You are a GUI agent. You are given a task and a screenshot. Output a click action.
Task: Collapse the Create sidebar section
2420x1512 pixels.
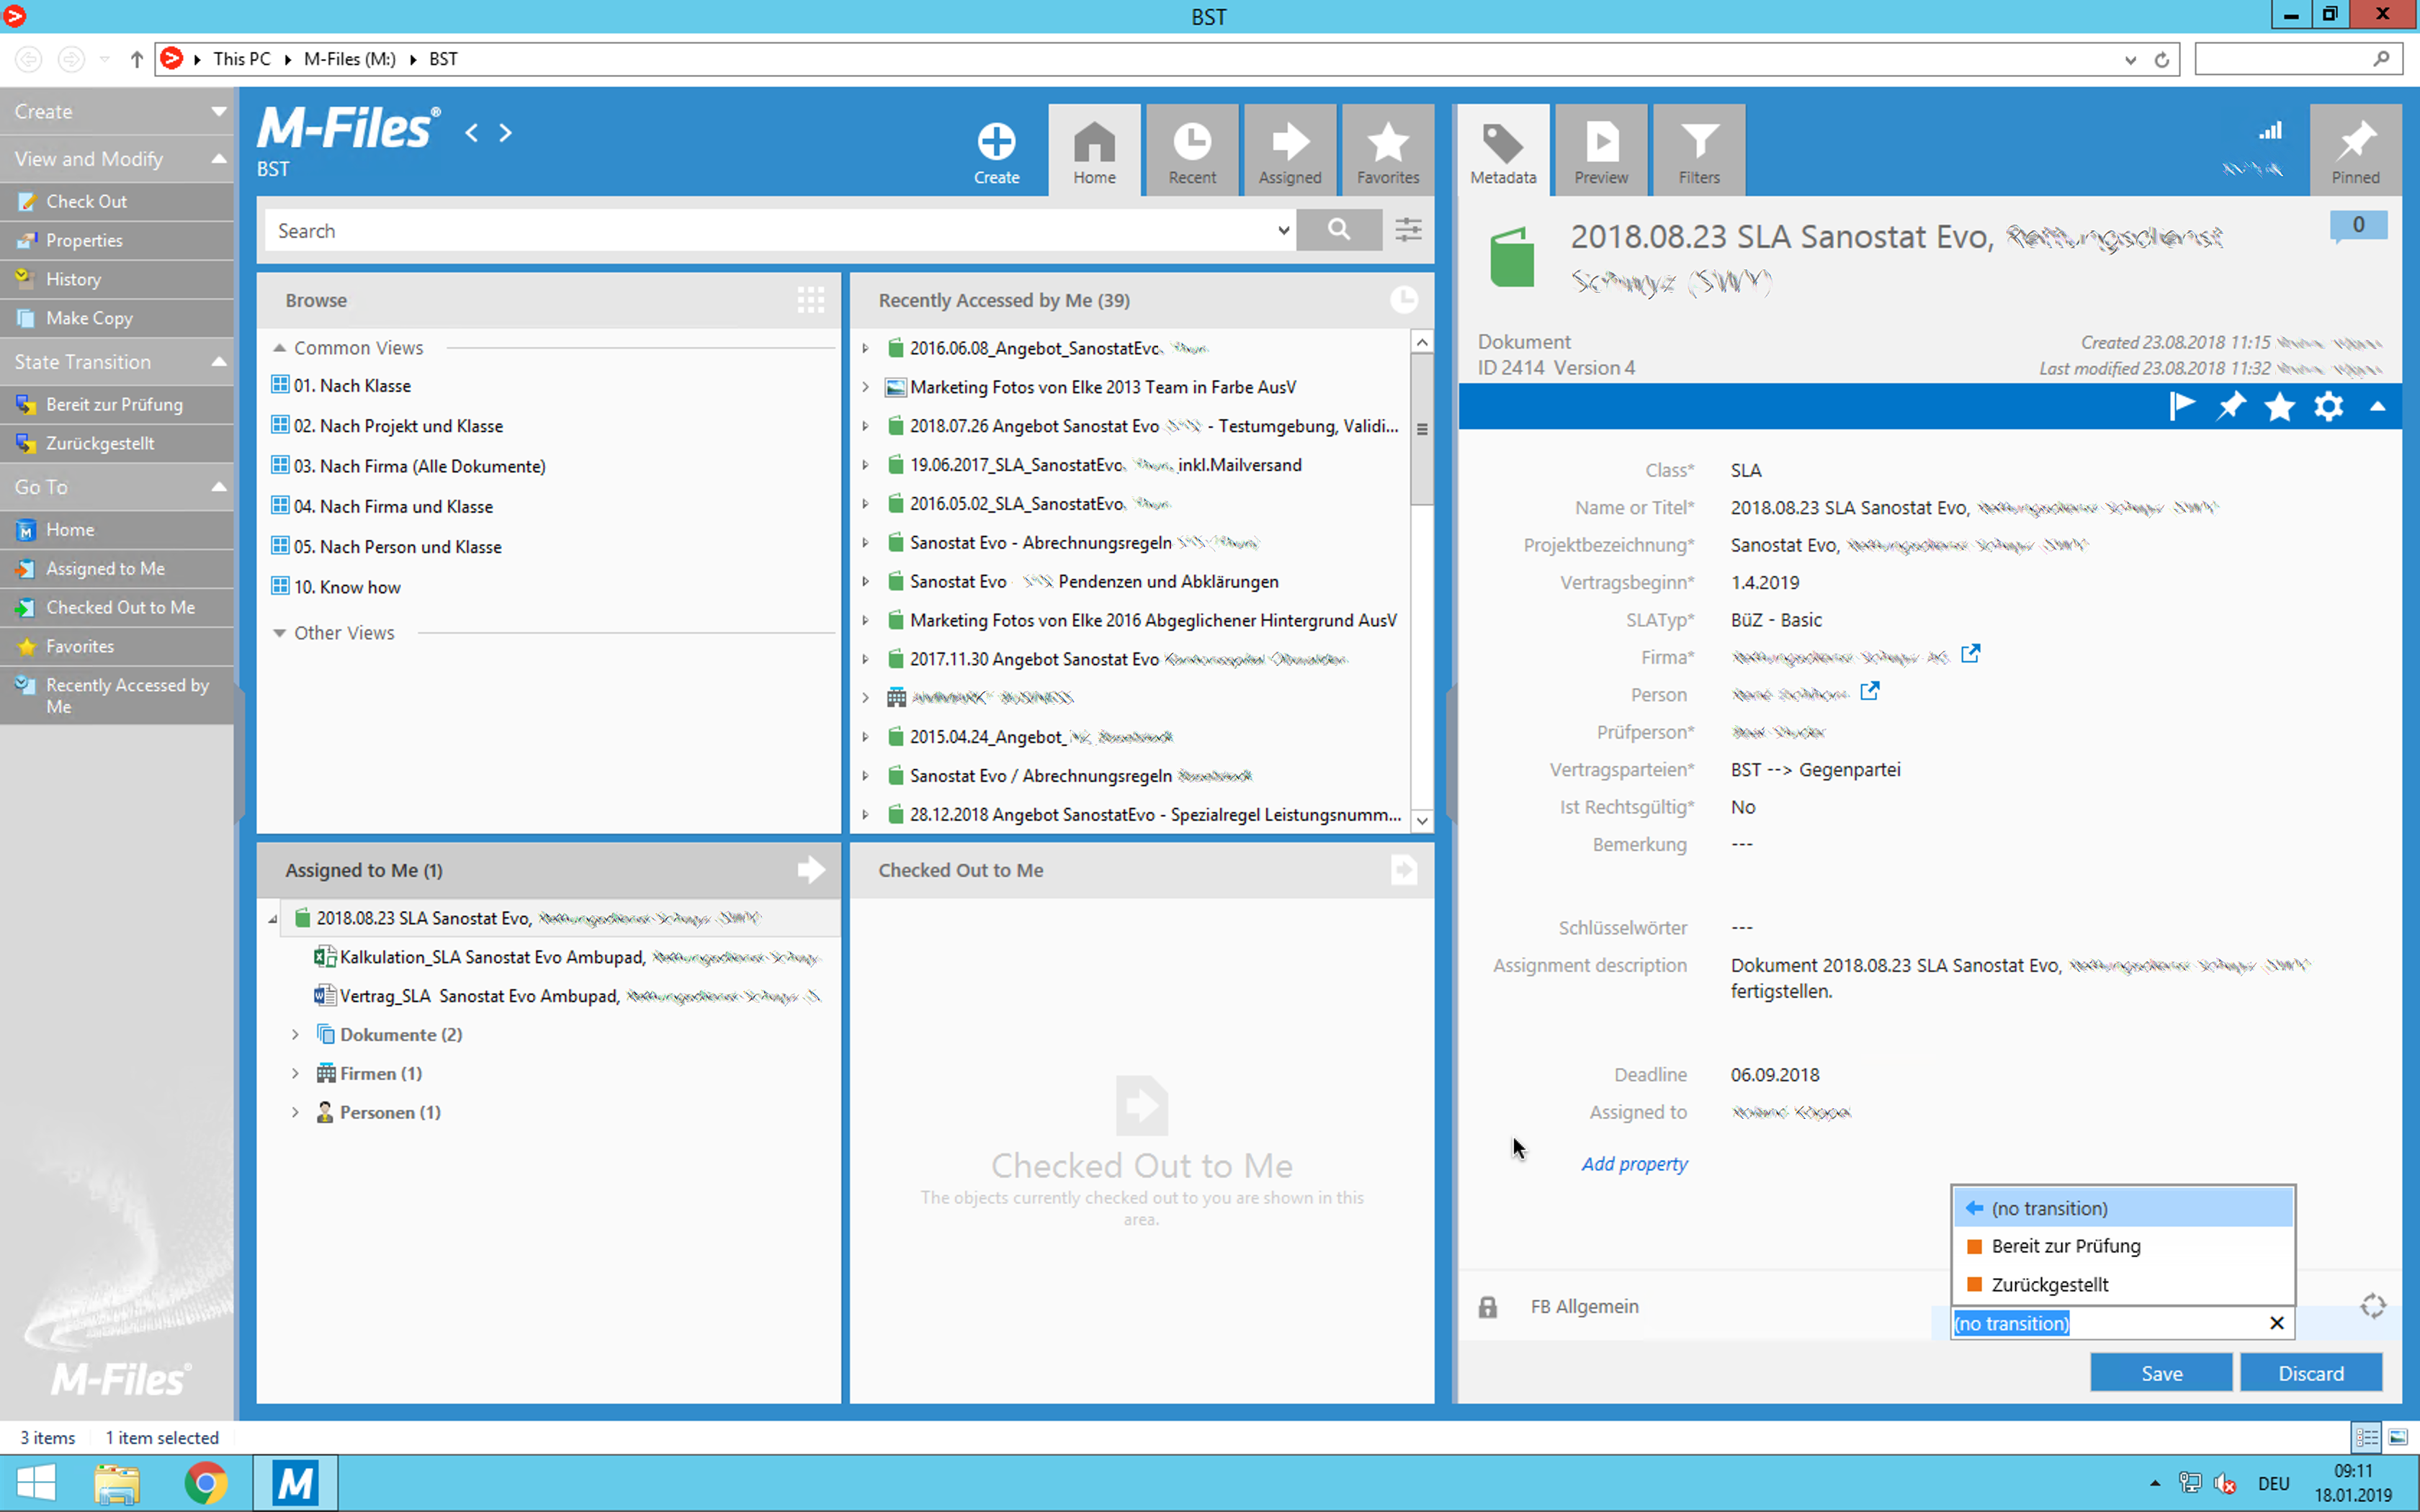point(219,111)
